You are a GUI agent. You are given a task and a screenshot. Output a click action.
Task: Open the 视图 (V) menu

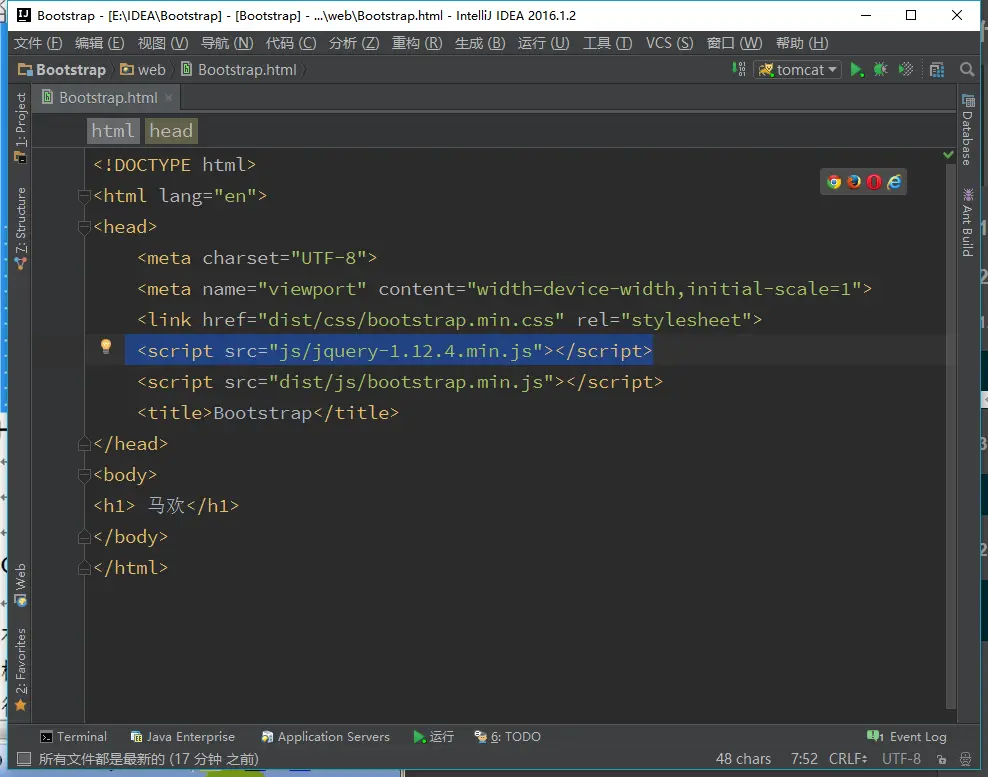(163, 43)
